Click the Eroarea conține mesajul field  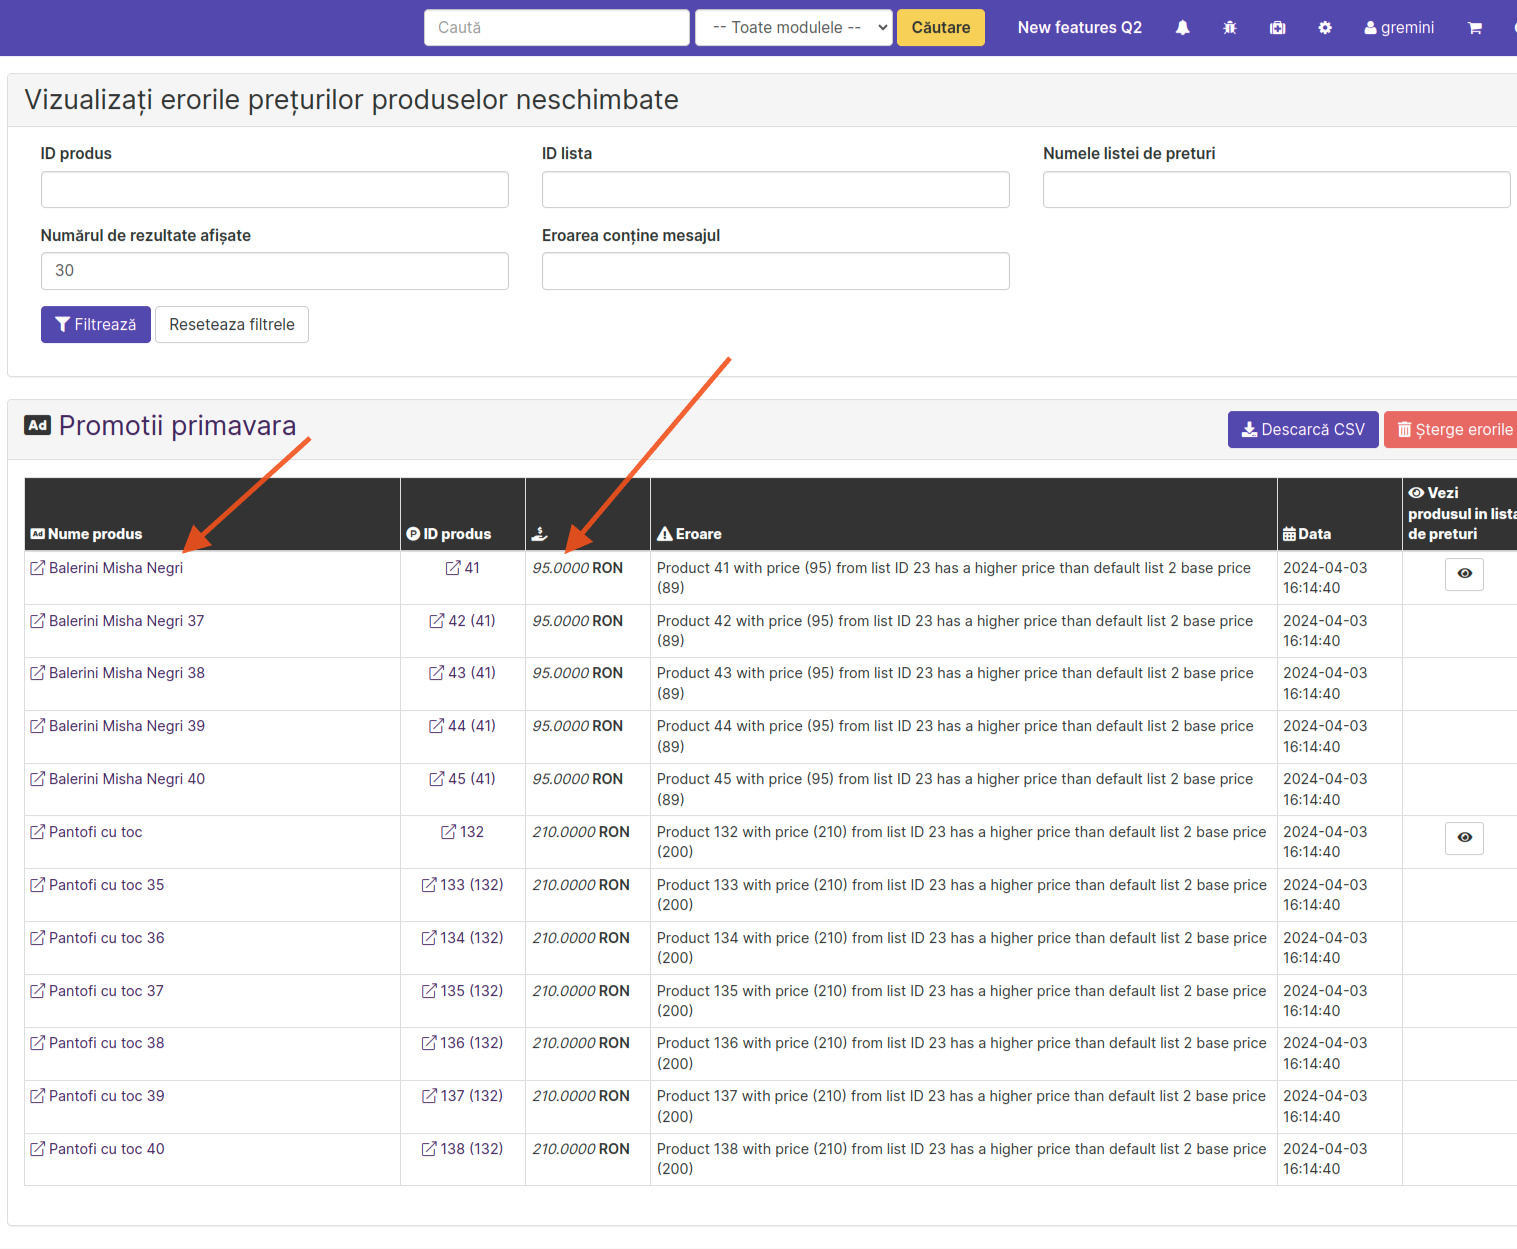776,271
